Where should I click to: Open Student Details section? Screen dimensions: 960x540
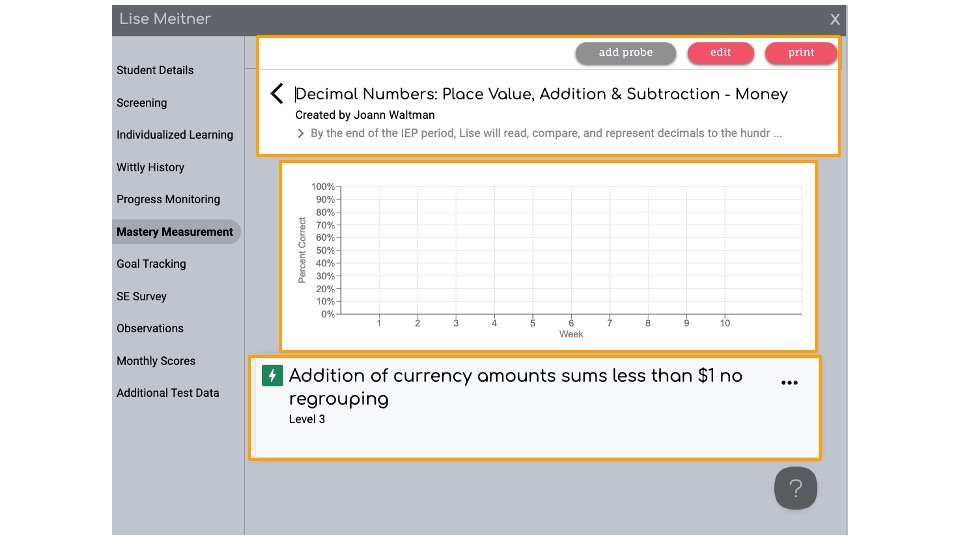[155, 70]
